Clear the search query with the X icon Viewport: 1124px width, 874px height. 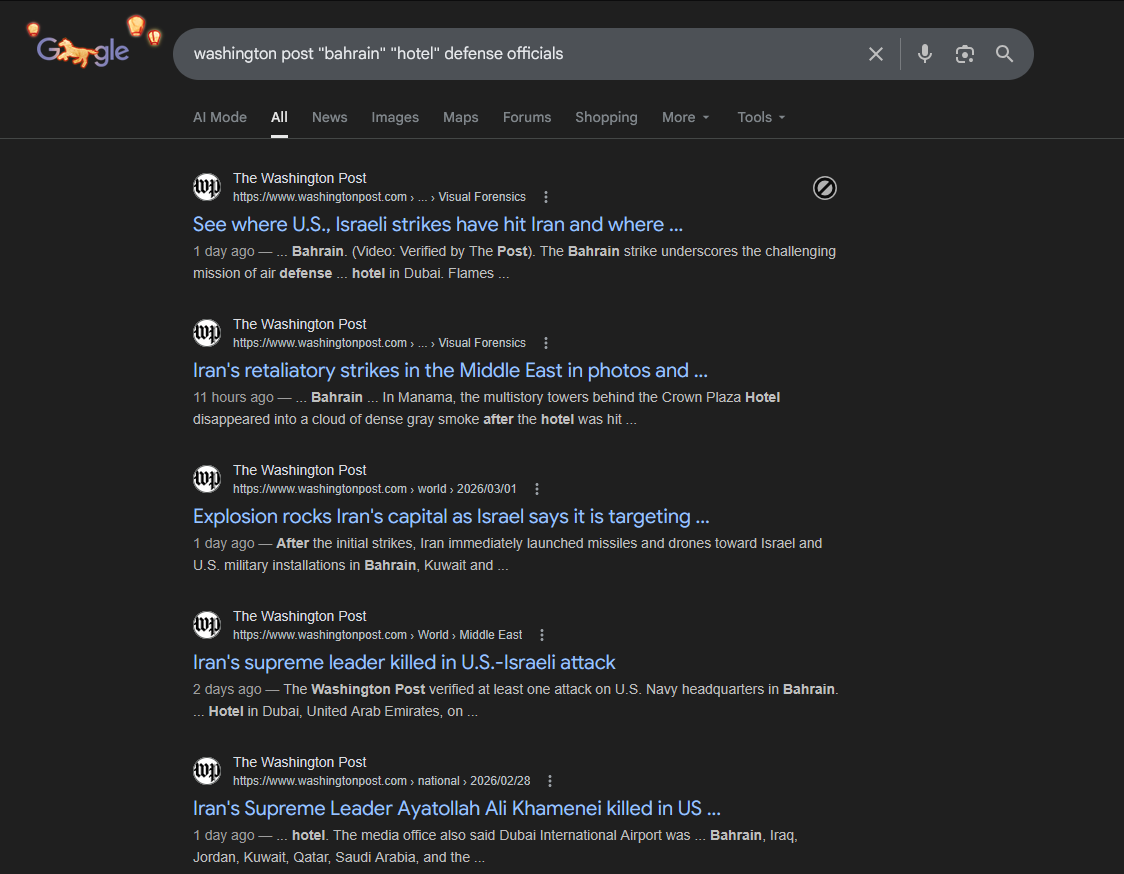click(875, 54)
